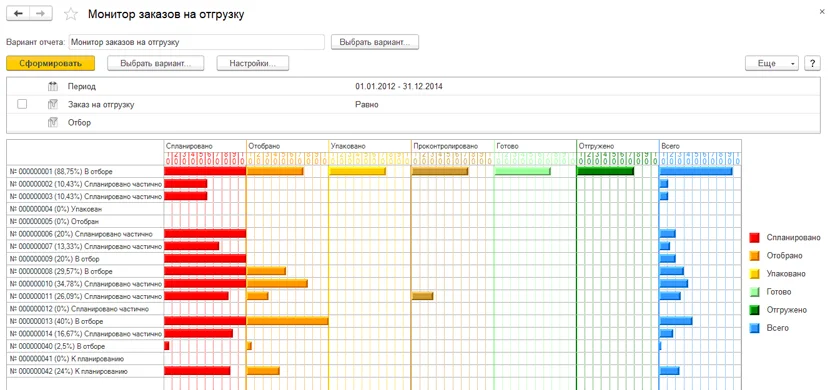
Task: Click the filter icon beside Отбор
Action: [52, 122]
